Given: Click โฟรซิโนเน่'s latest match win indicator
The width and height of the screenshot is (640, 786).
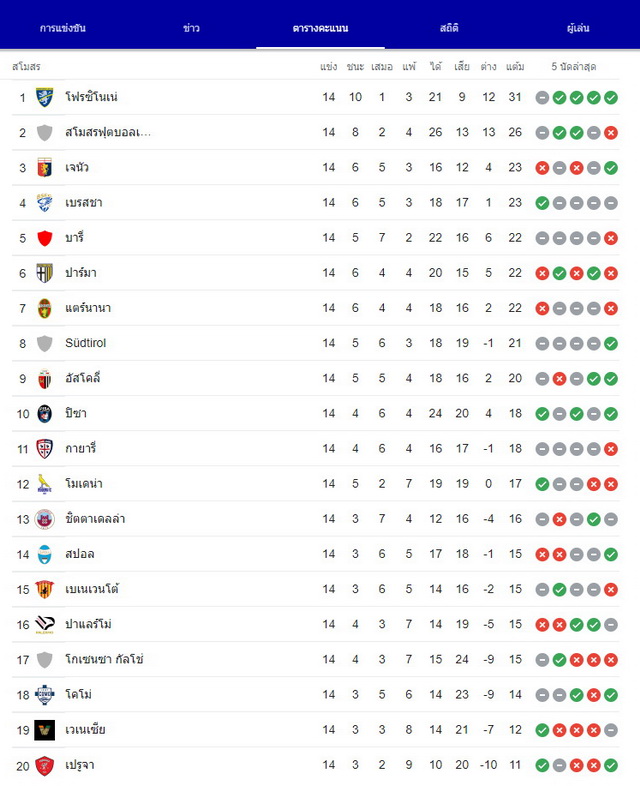Looking at the screenshot, I should [x=610, y=98].
